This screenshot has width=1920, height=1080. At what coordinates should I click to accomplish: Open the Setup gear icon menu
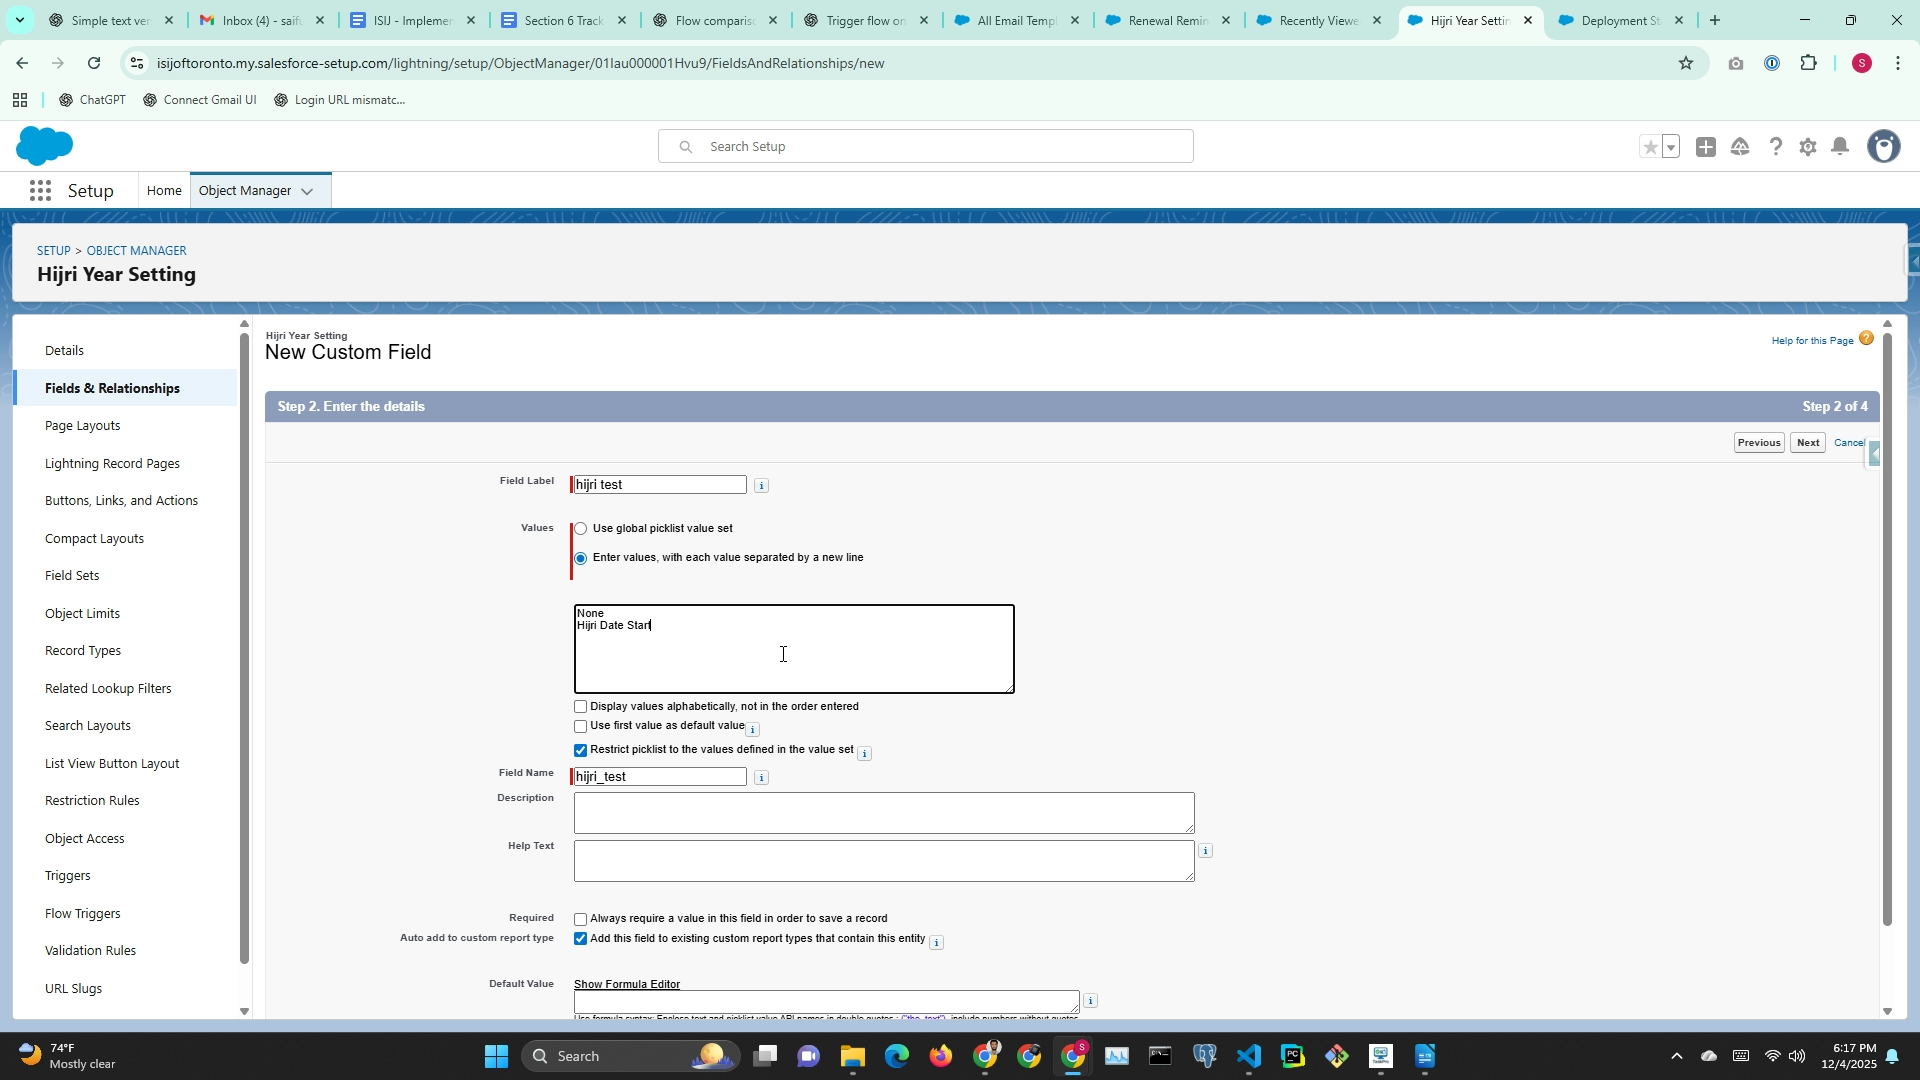tap(1807, 147)
